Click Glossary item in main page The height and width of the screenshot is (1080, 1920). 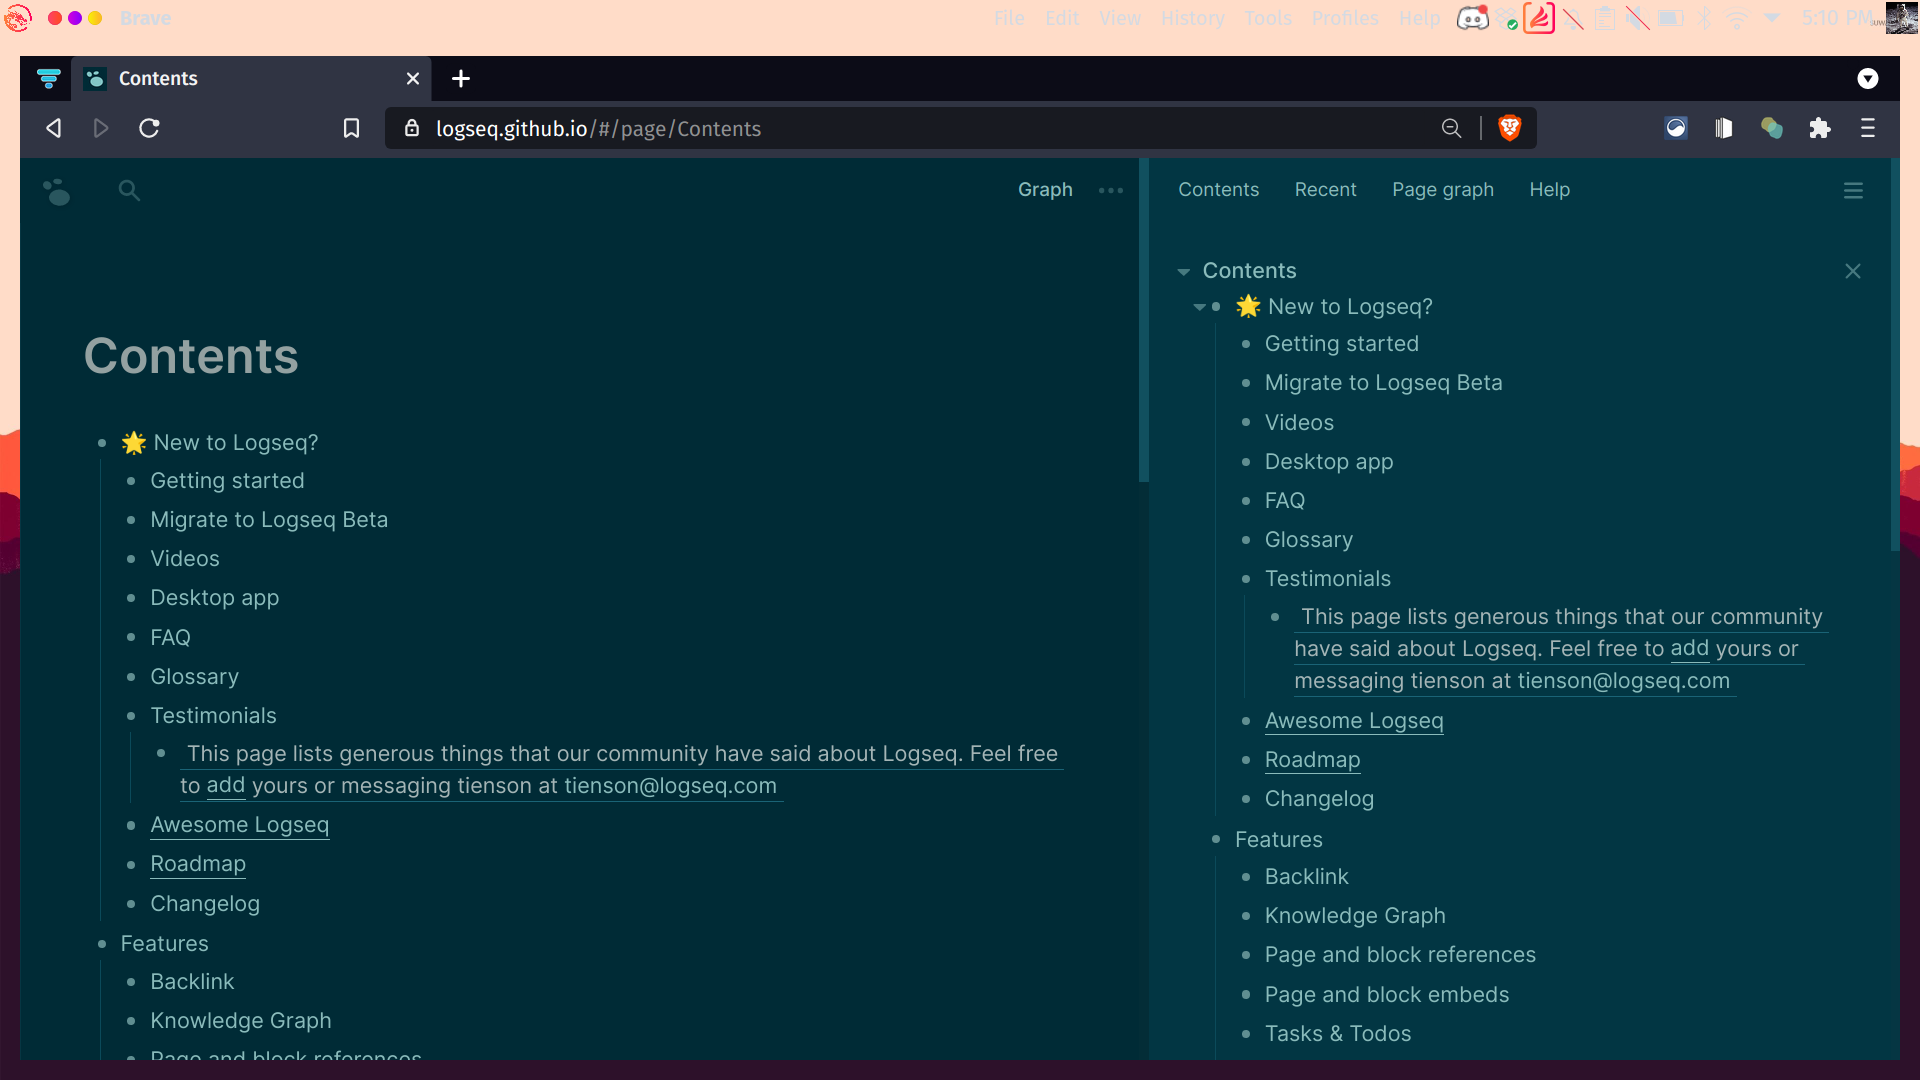point(194,677)
